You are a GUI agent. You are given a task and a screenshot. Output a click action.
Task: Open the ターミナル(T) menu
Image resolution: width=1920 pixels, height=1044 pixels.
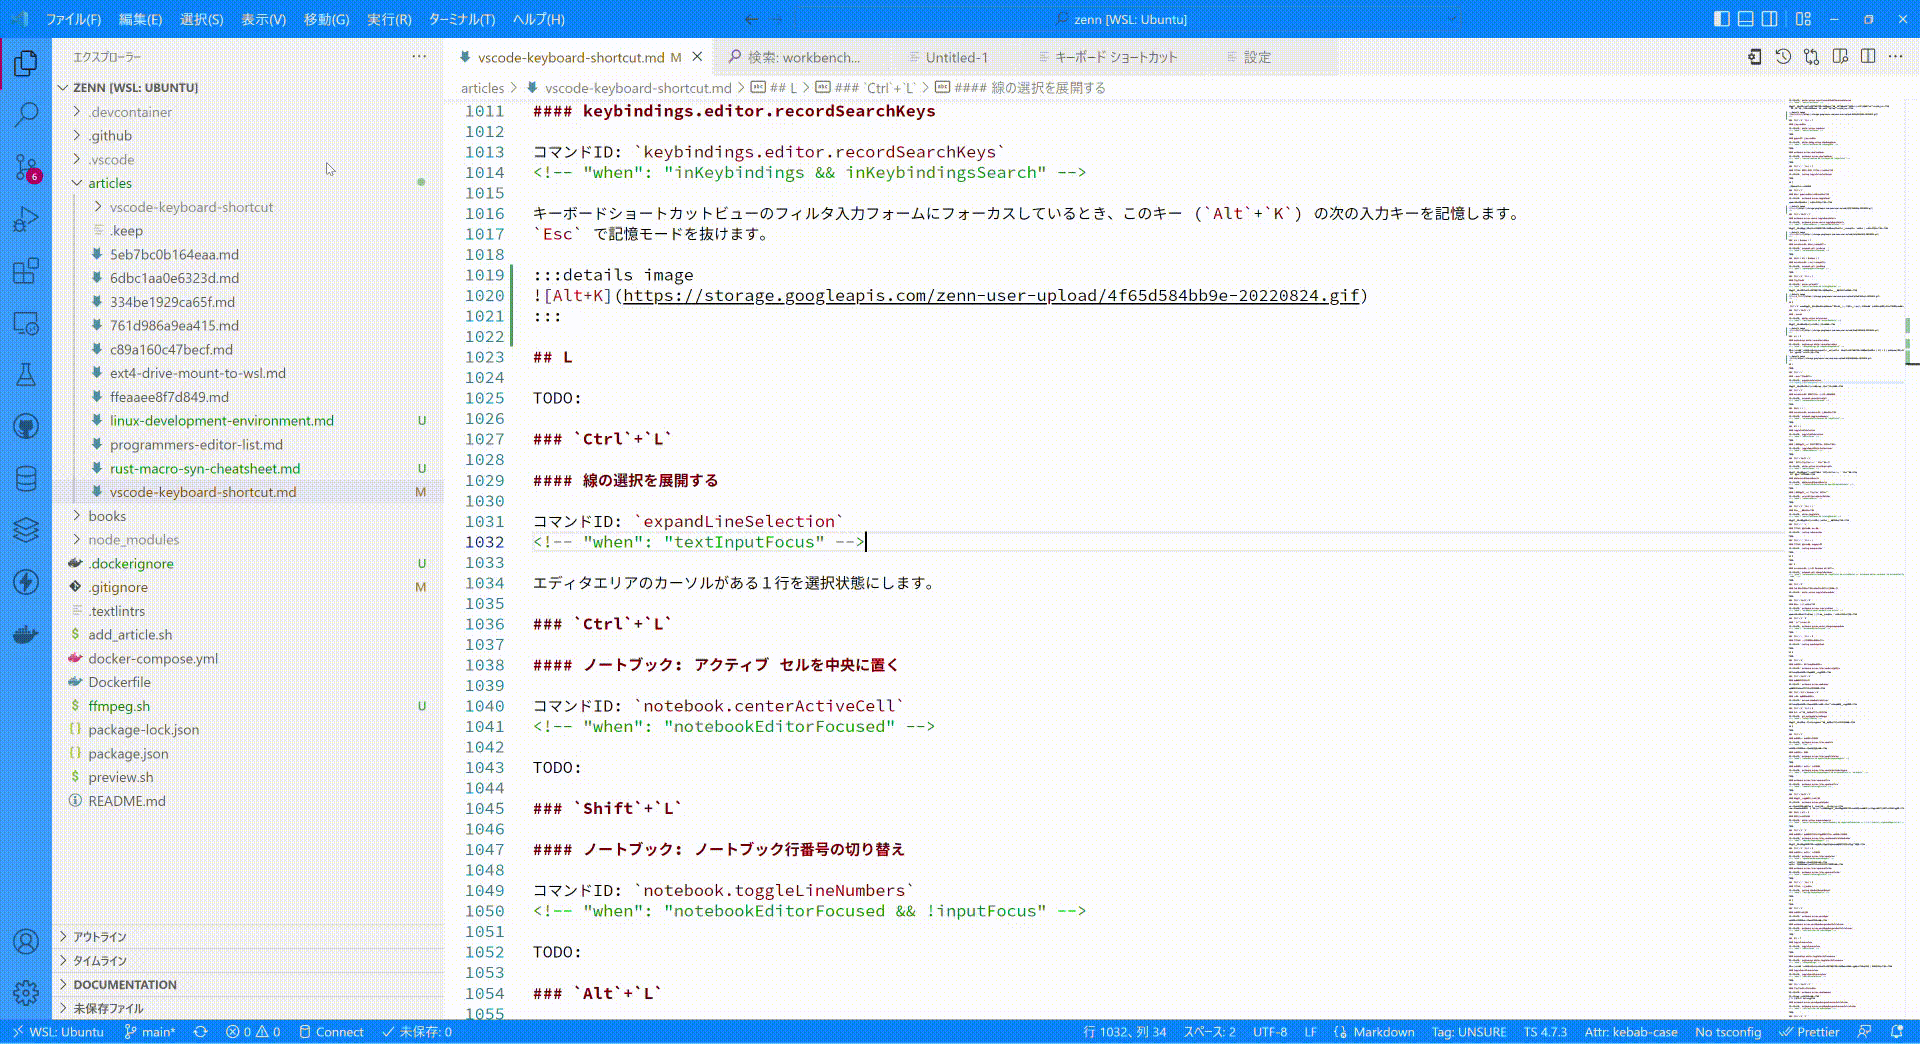click(x=462, y=19)
